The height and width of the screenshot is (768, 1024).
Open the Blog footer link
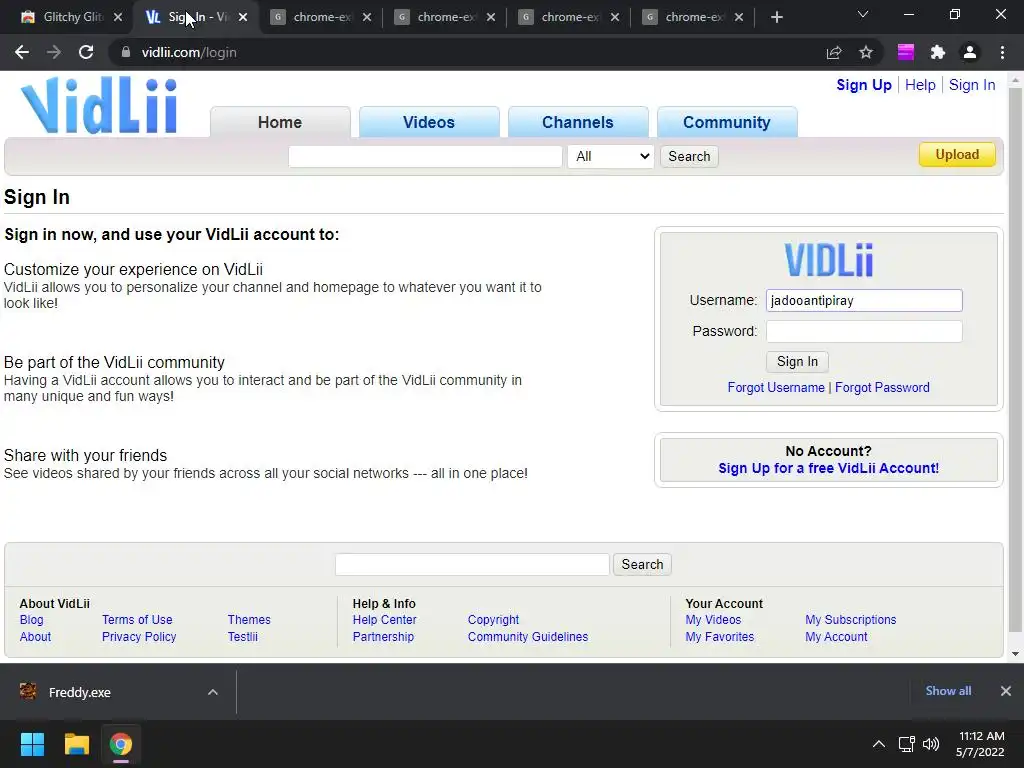[x=31, y=620]
